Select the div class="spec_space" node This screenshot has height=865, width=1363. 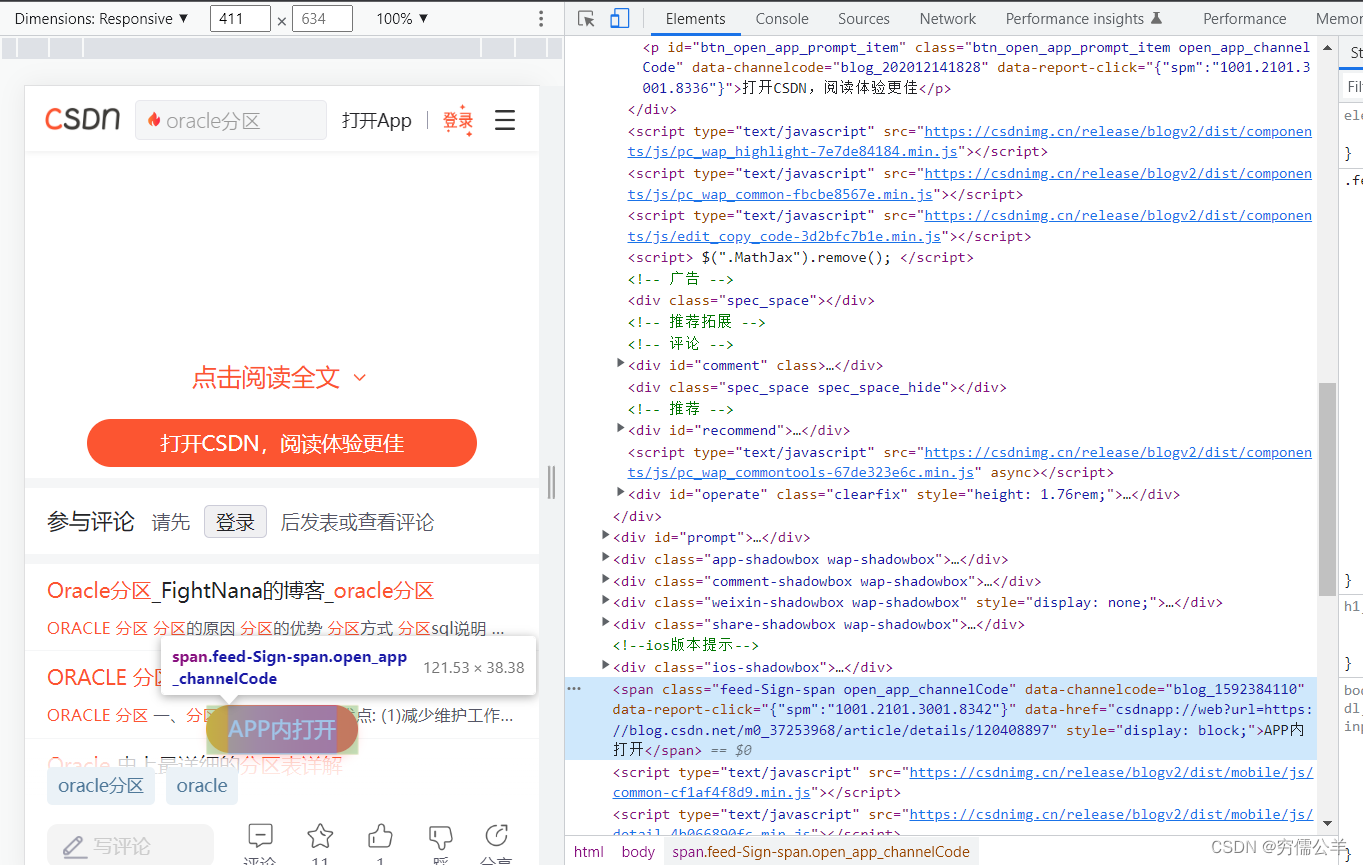coord(751,300)
